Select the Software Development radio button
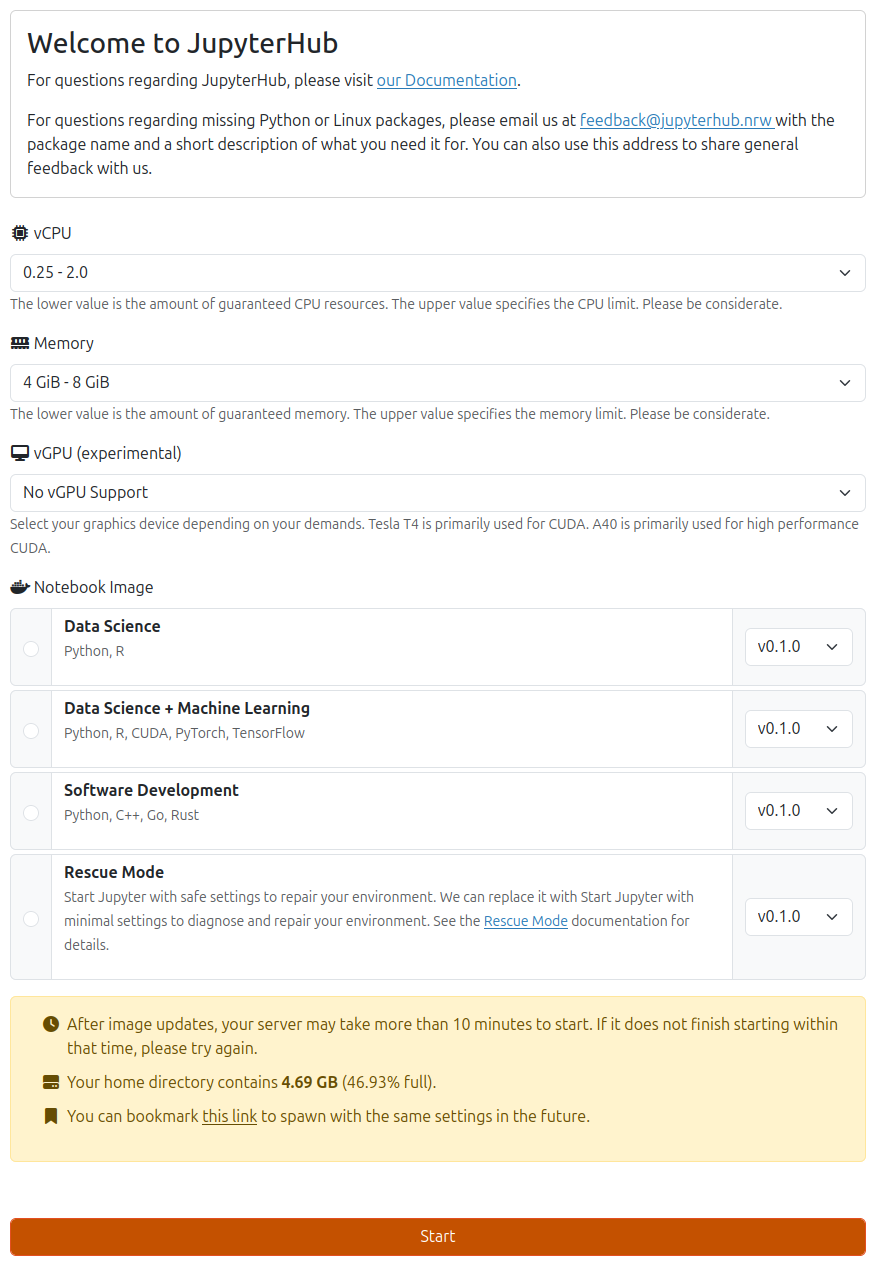 (x=31, y=812)
